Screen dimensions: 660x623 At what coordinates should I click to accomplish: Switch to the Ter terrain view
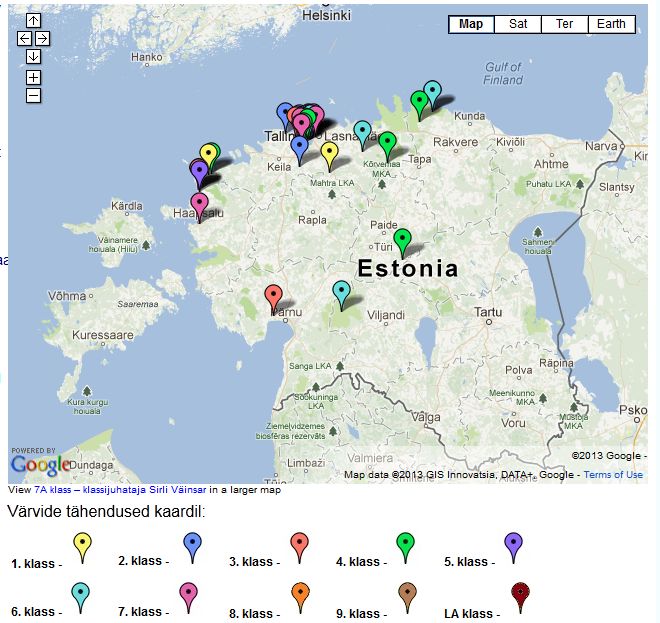tap(564, 24)
